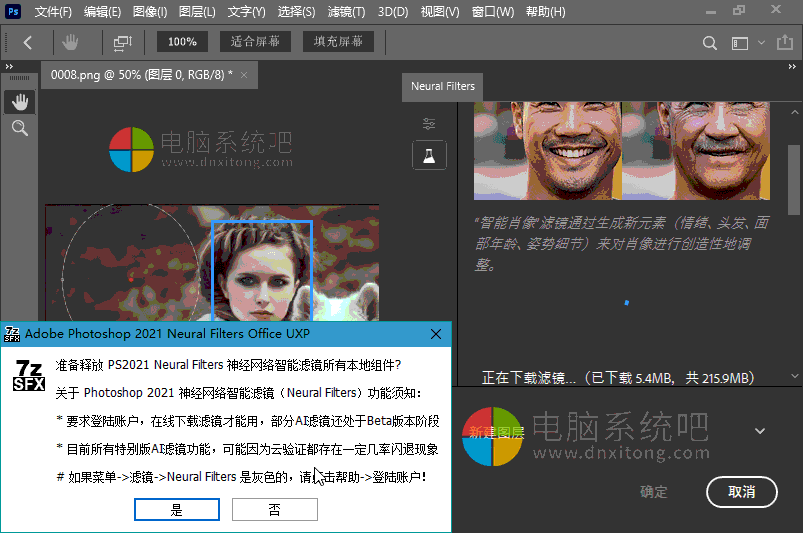Click the back arrow in options bar
The width and height of the screenshot is (803, 533).
coord(28,42)
